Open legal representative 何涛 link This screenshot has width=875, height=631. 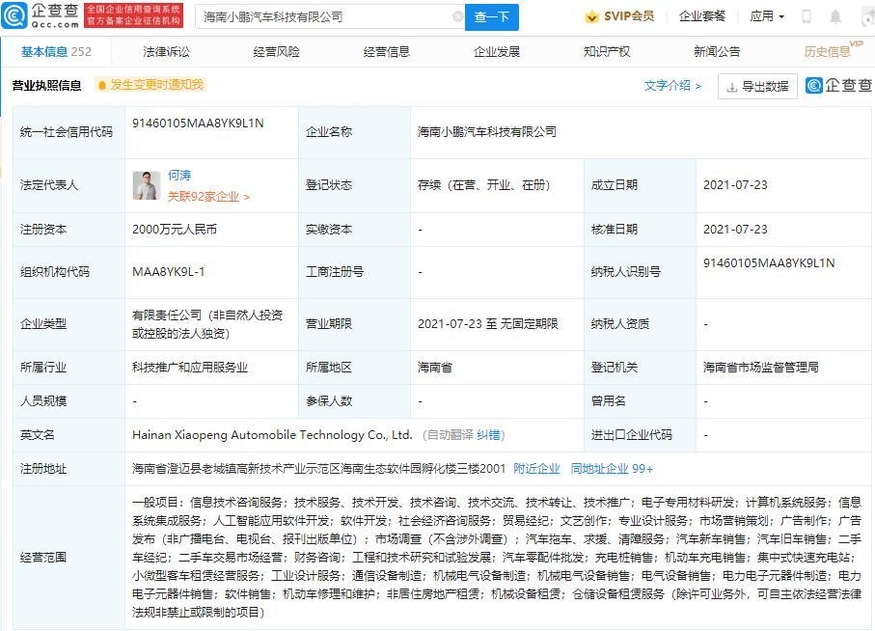pyautogui.click(x=180, y=175)
